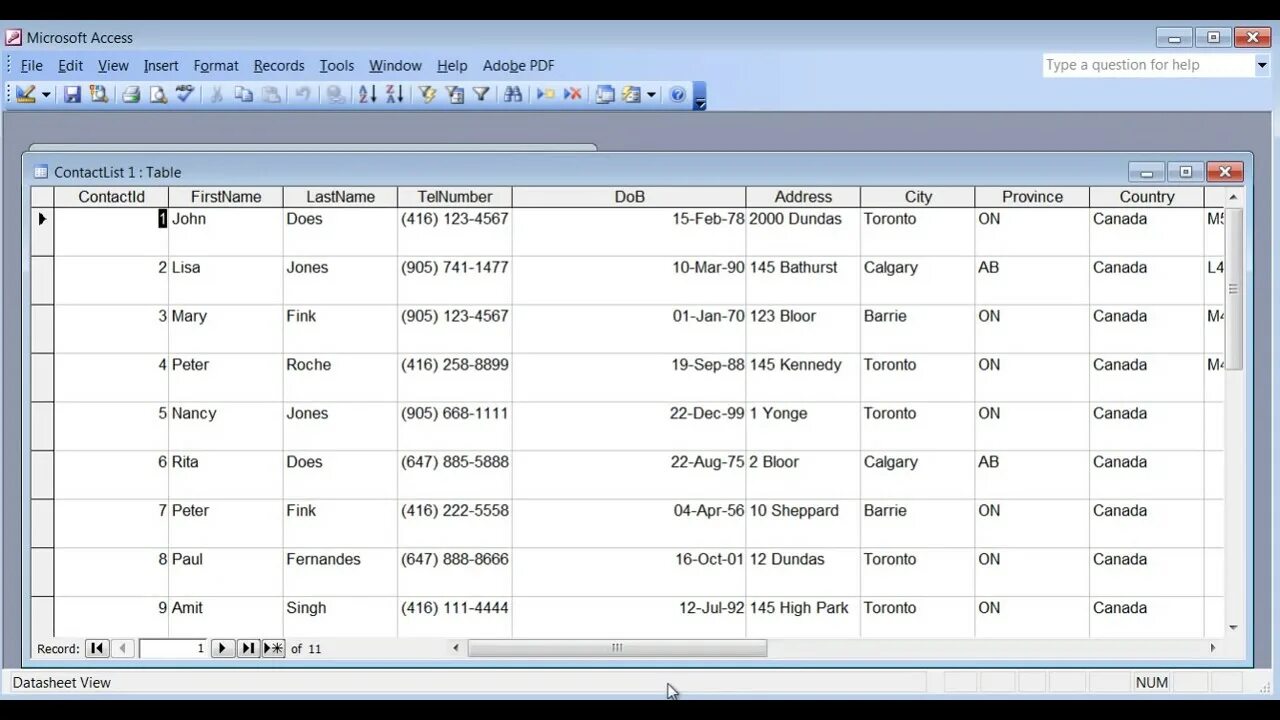
Task: Open the Records menu
Action: click(279, 65)
